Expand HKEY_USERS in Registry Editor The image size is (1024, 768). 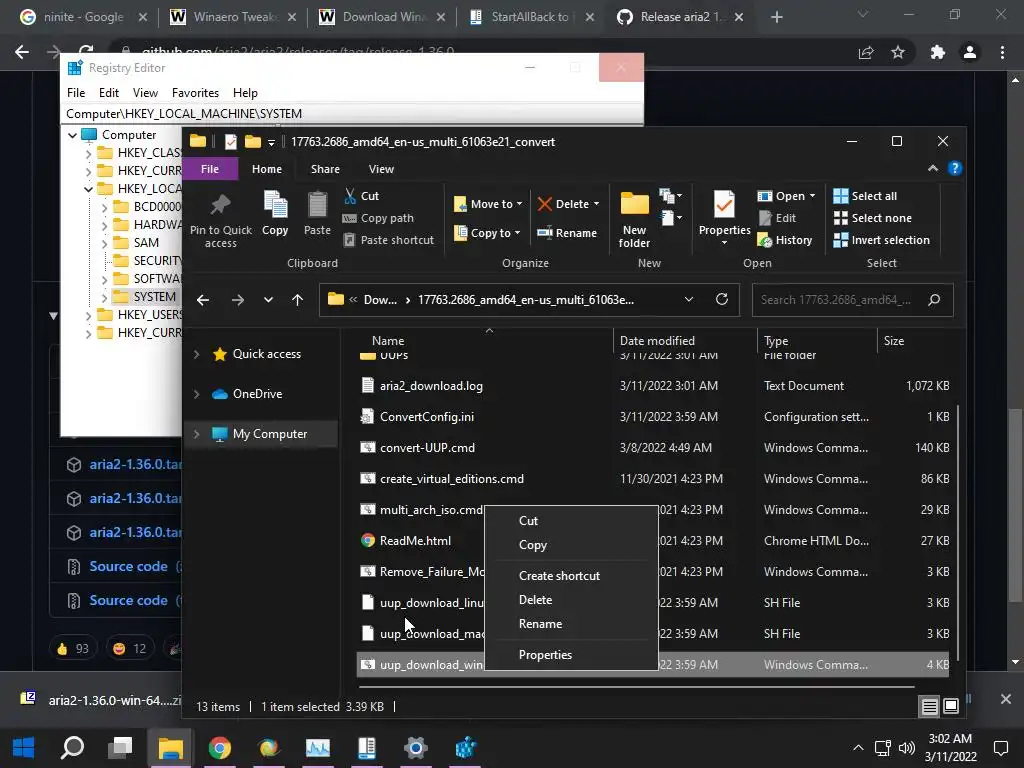[x=89, y=315]
